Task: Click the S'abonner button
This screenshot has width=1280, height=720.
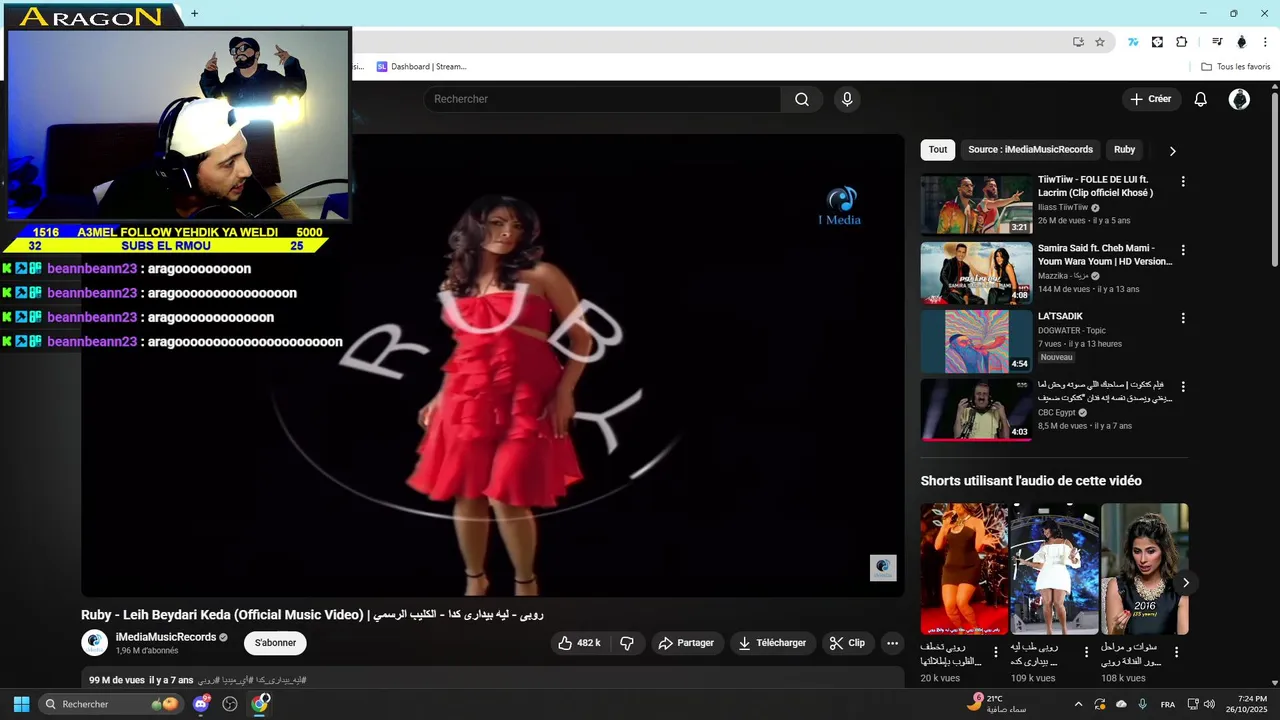Action: (x=275, y=643)
